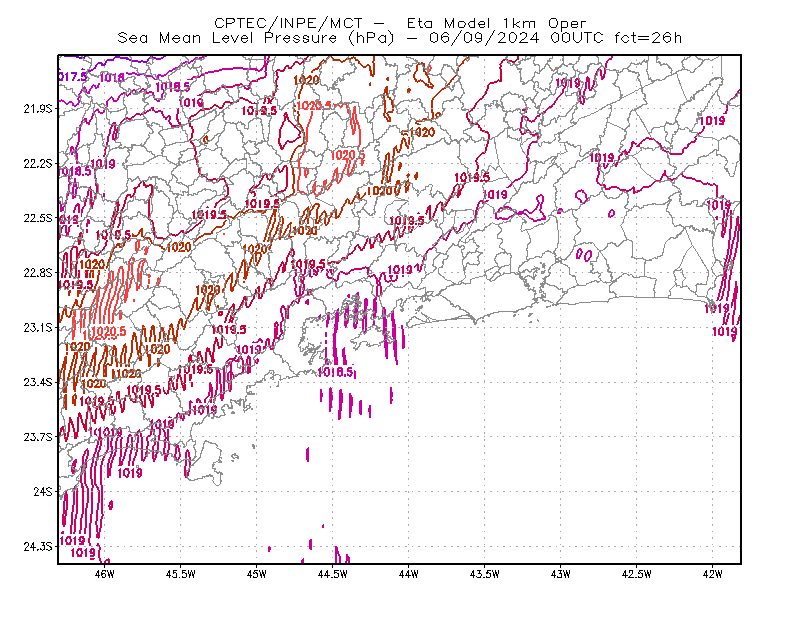The image size is (800, 618).
Task: Click the 'Sea Mean Level Pressure (hPa)' subtitle
Action: pyautogui.click(x=256, y=38)
